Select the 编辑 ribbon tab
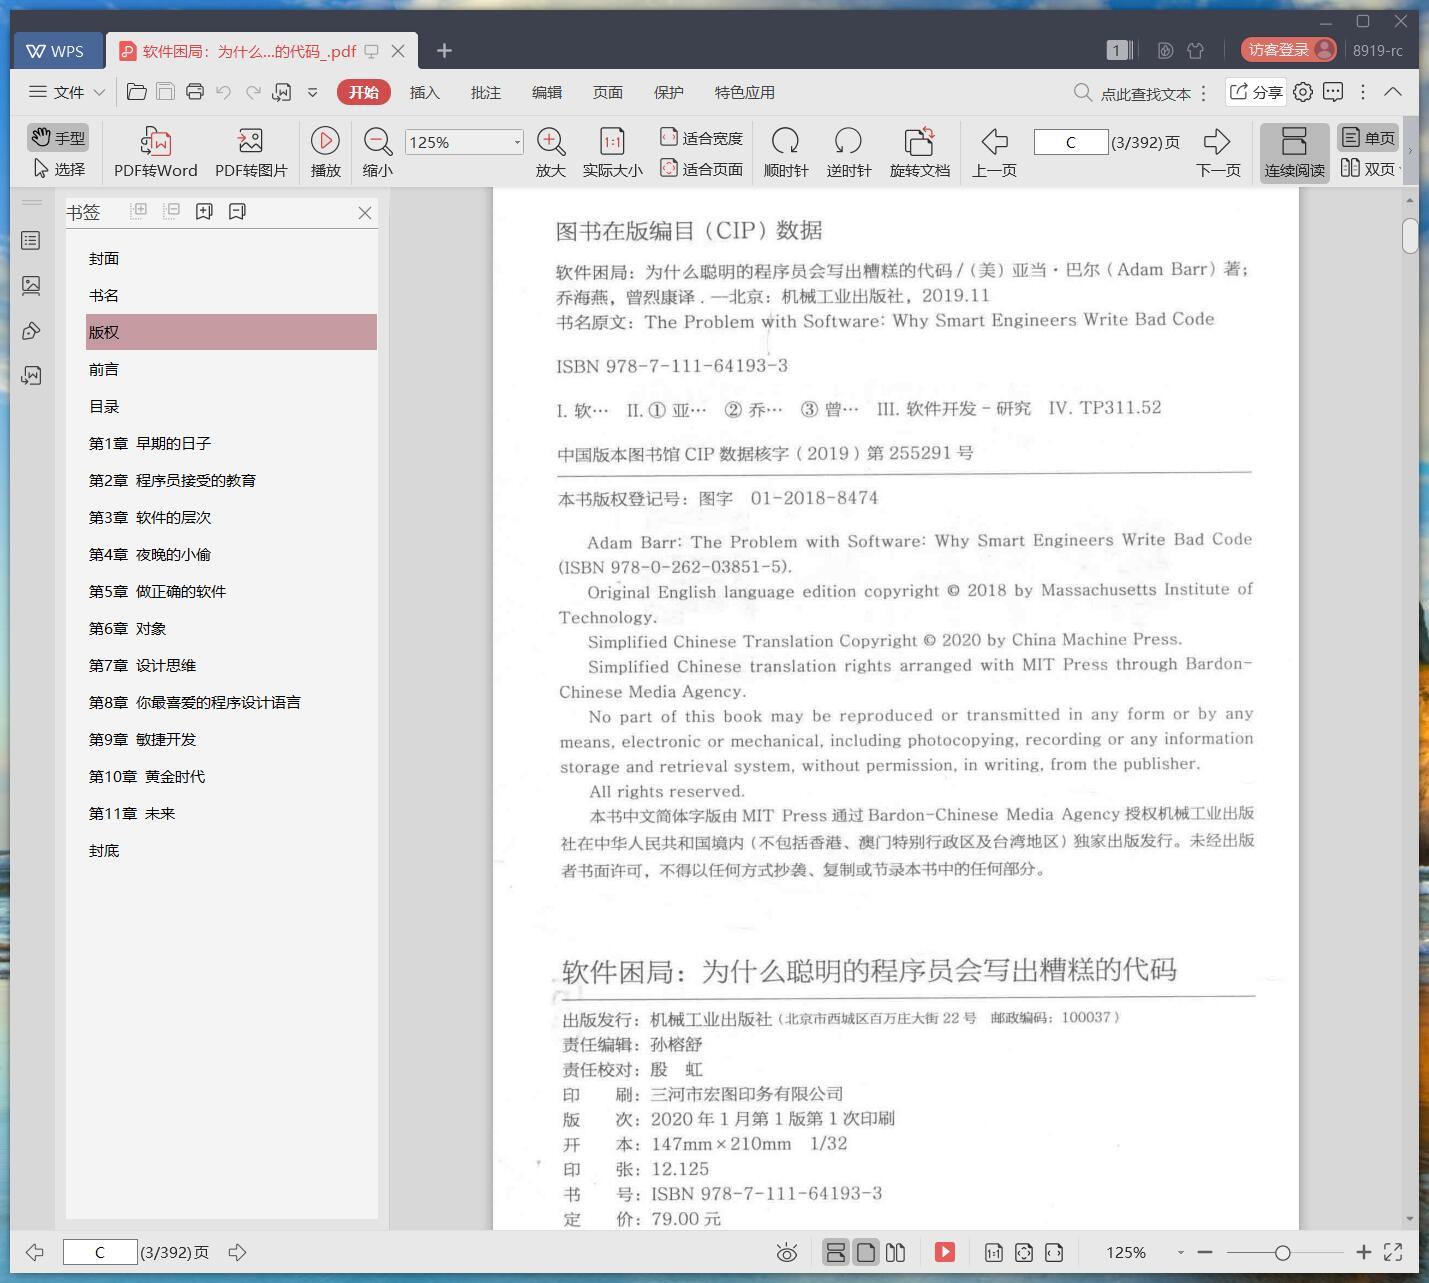Viewport: 1429px width, 1283px height. pyautogui.click(x=547, y=92)
